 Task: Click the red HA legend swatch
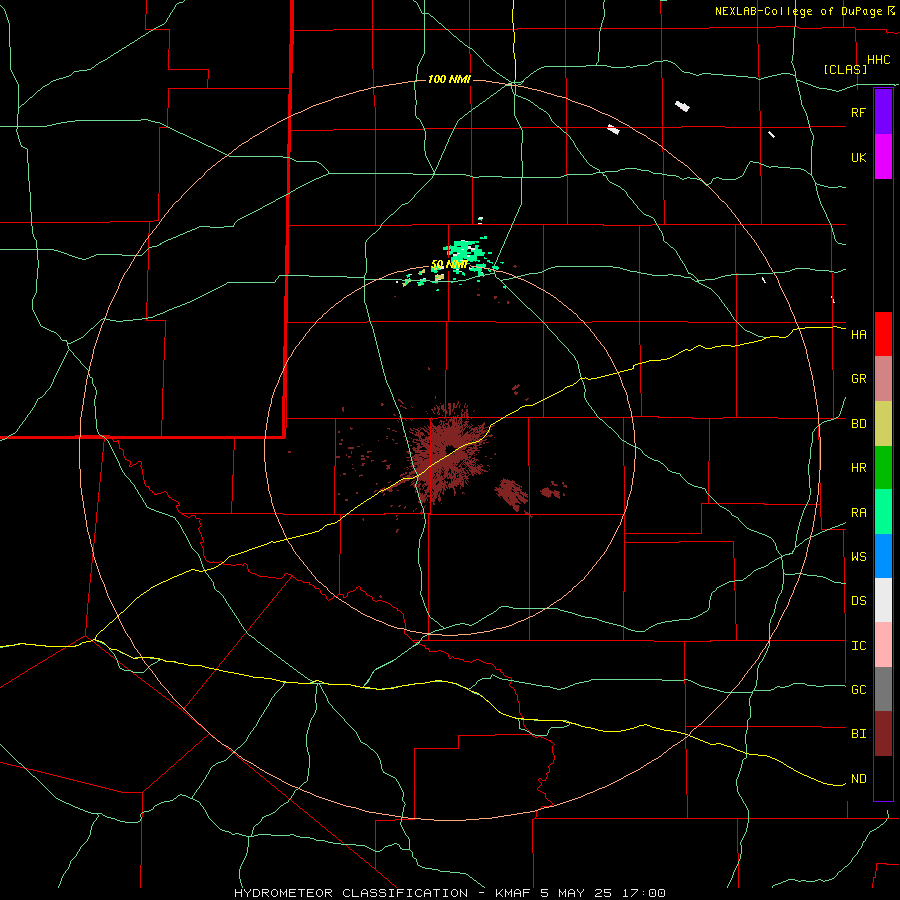click(883, 334)
